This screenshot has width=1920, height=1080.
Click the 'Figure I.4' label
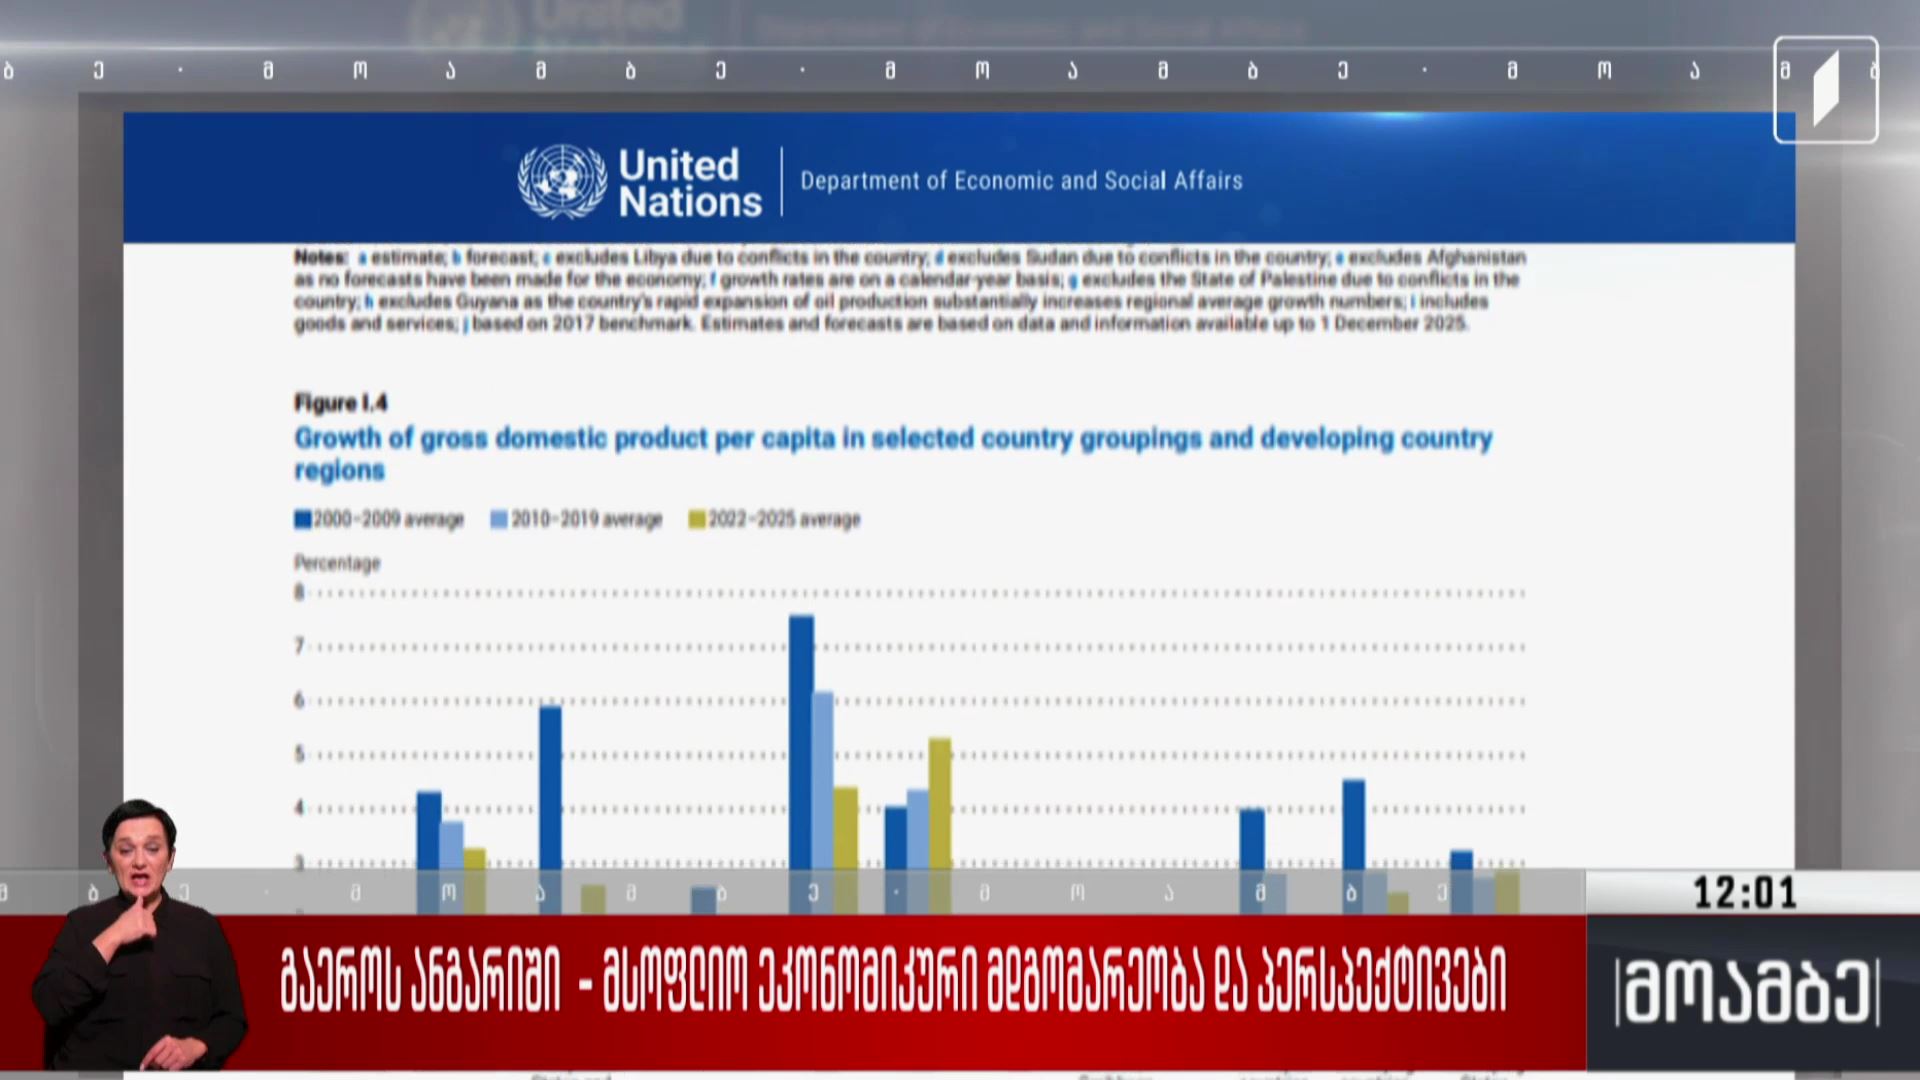[341, 403]
